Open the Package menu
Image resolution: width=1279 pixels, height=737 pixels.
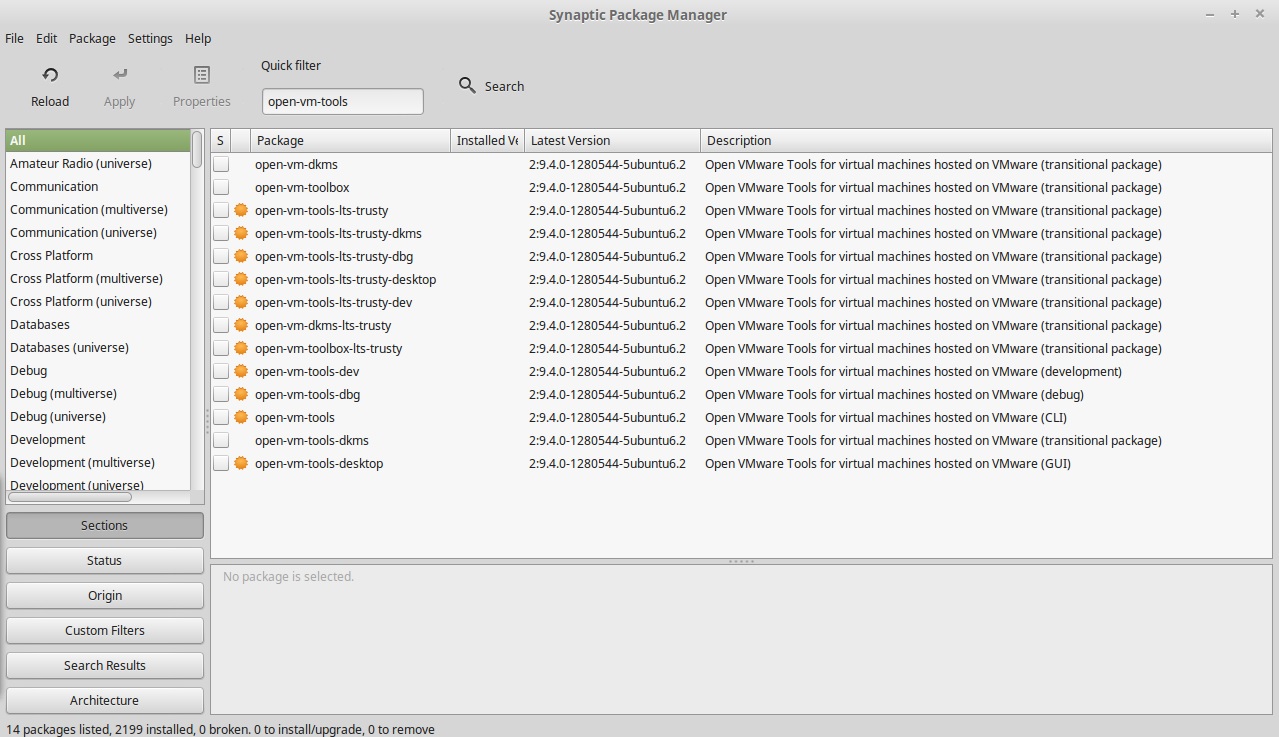(92, 38)
